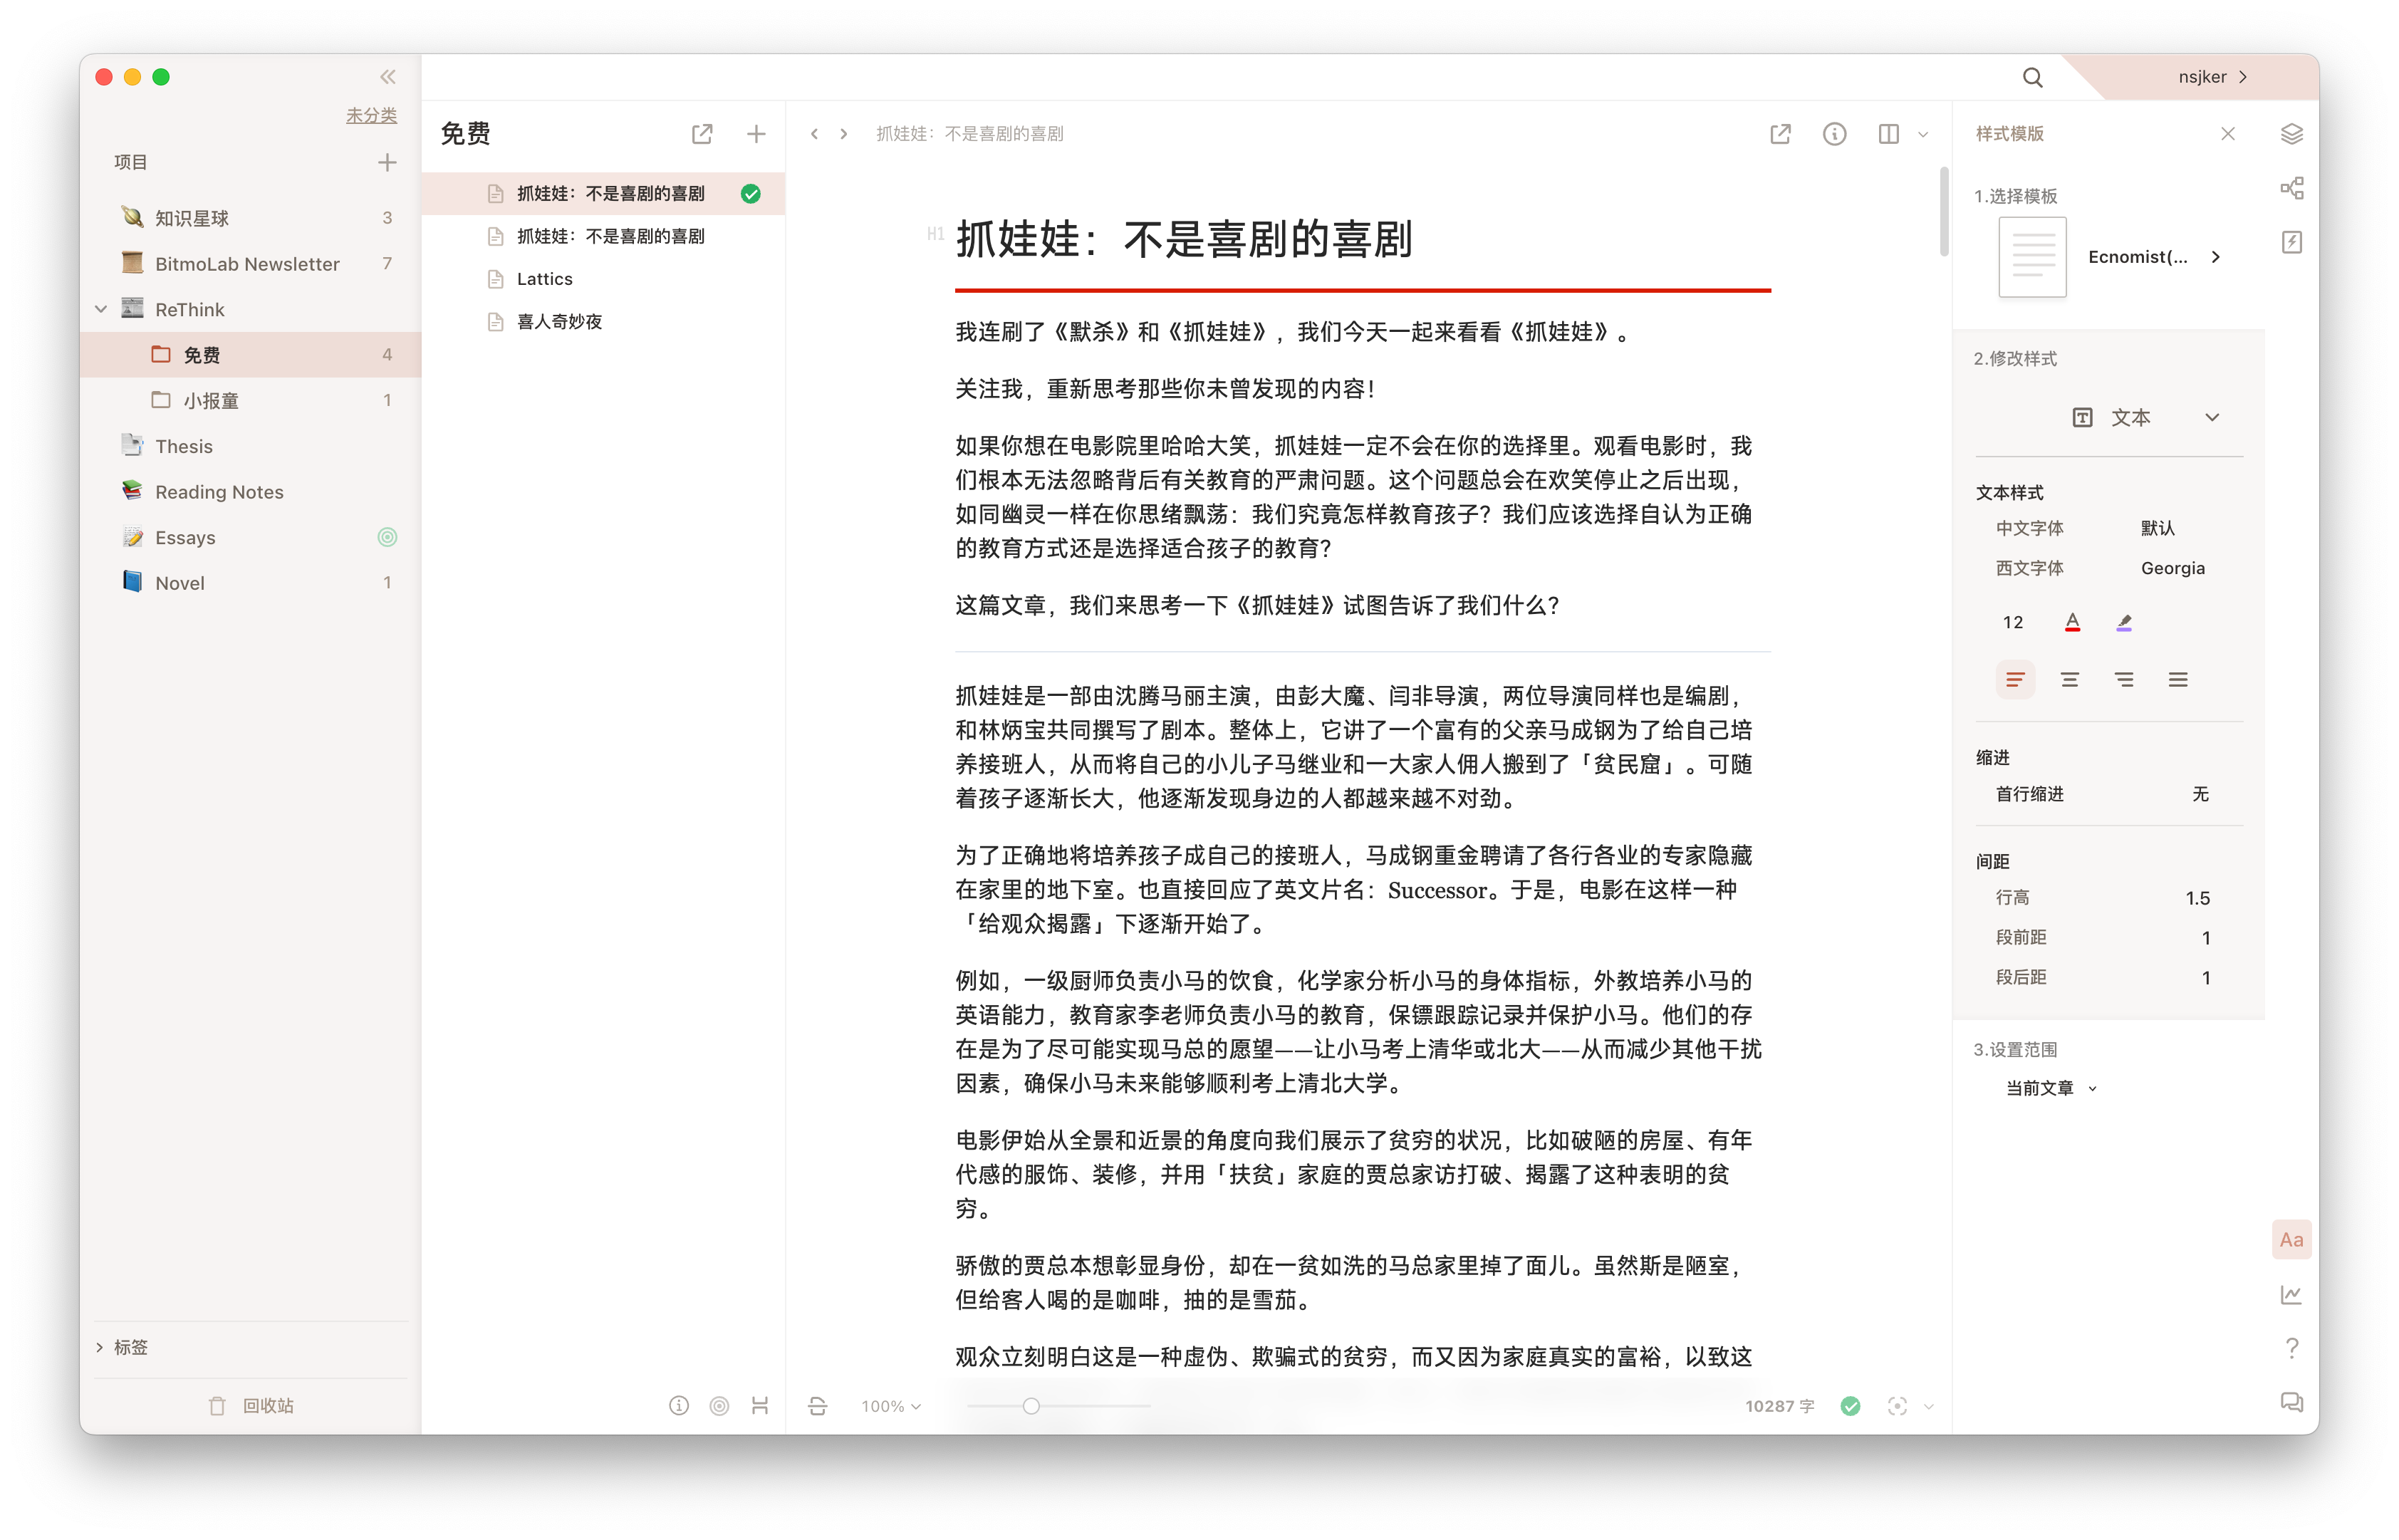Click the article info icon in editor toolbar
The height and width of the screenshot is (1540, 2399).
pyautogui.click(x=1834, y=134)
